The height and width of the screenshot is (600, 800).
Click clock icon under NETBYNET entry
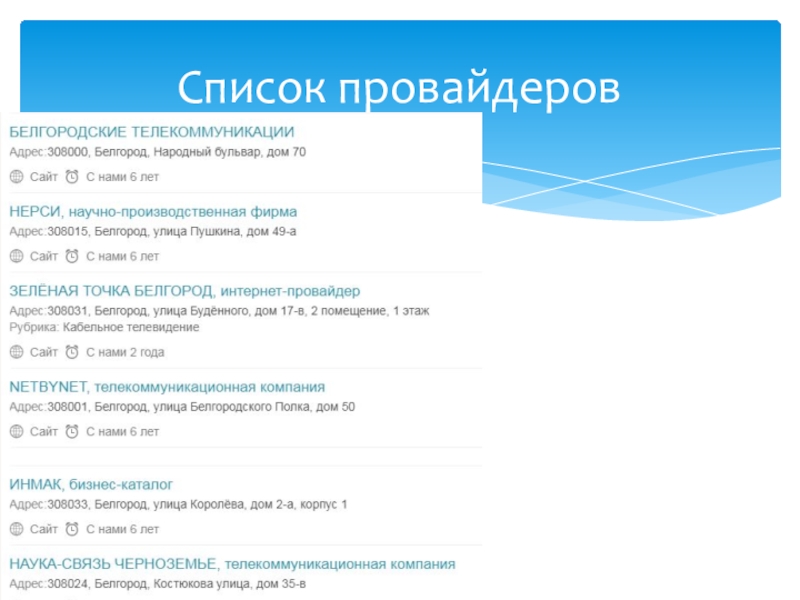(72, 432)
